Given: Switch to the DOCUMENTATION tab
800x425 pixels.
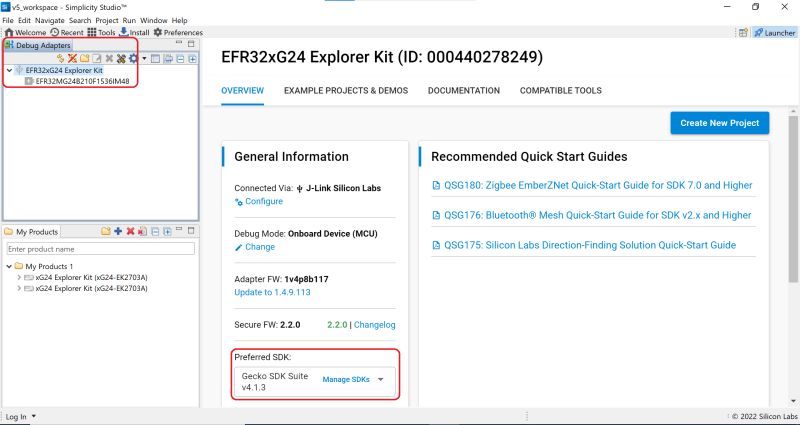Looking at the screenshot, I should 464,91.
